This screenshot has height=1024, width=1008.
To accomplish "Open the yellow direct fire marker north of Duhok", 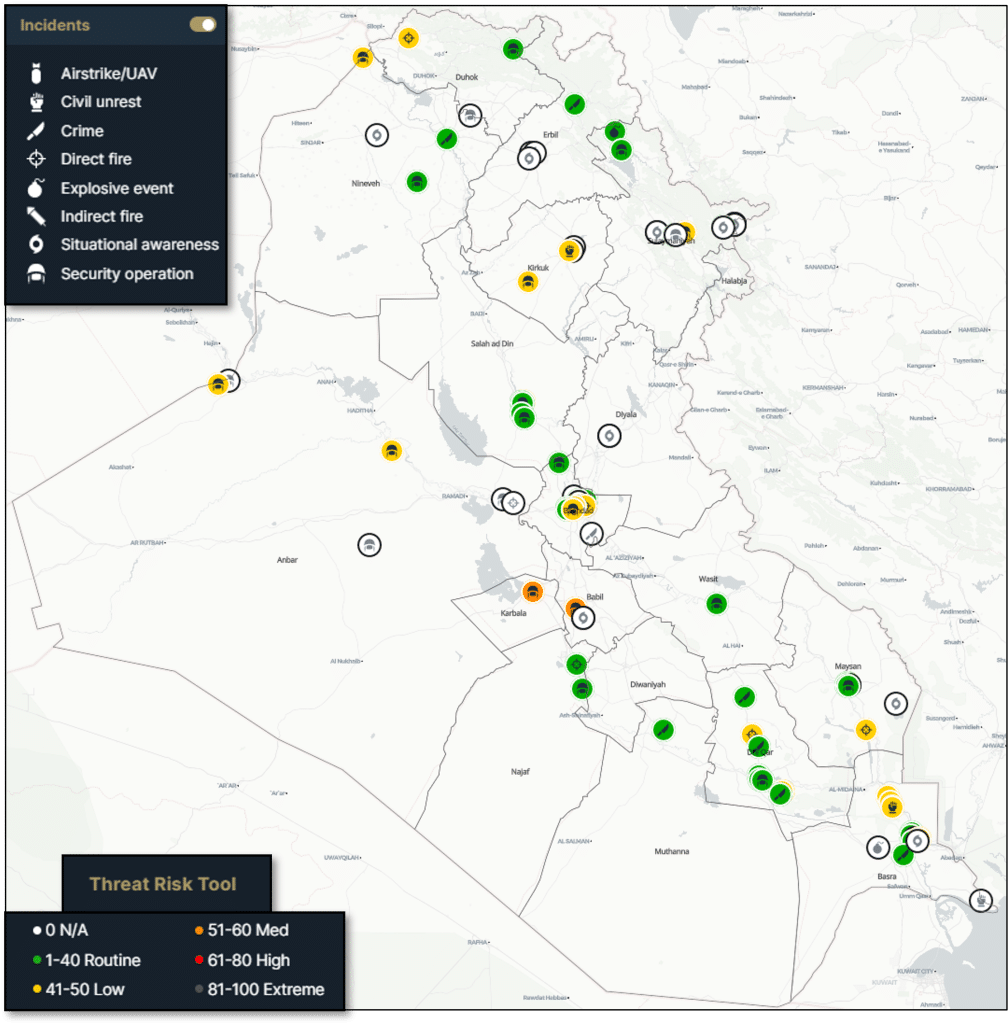I will (x=409, y=39).
